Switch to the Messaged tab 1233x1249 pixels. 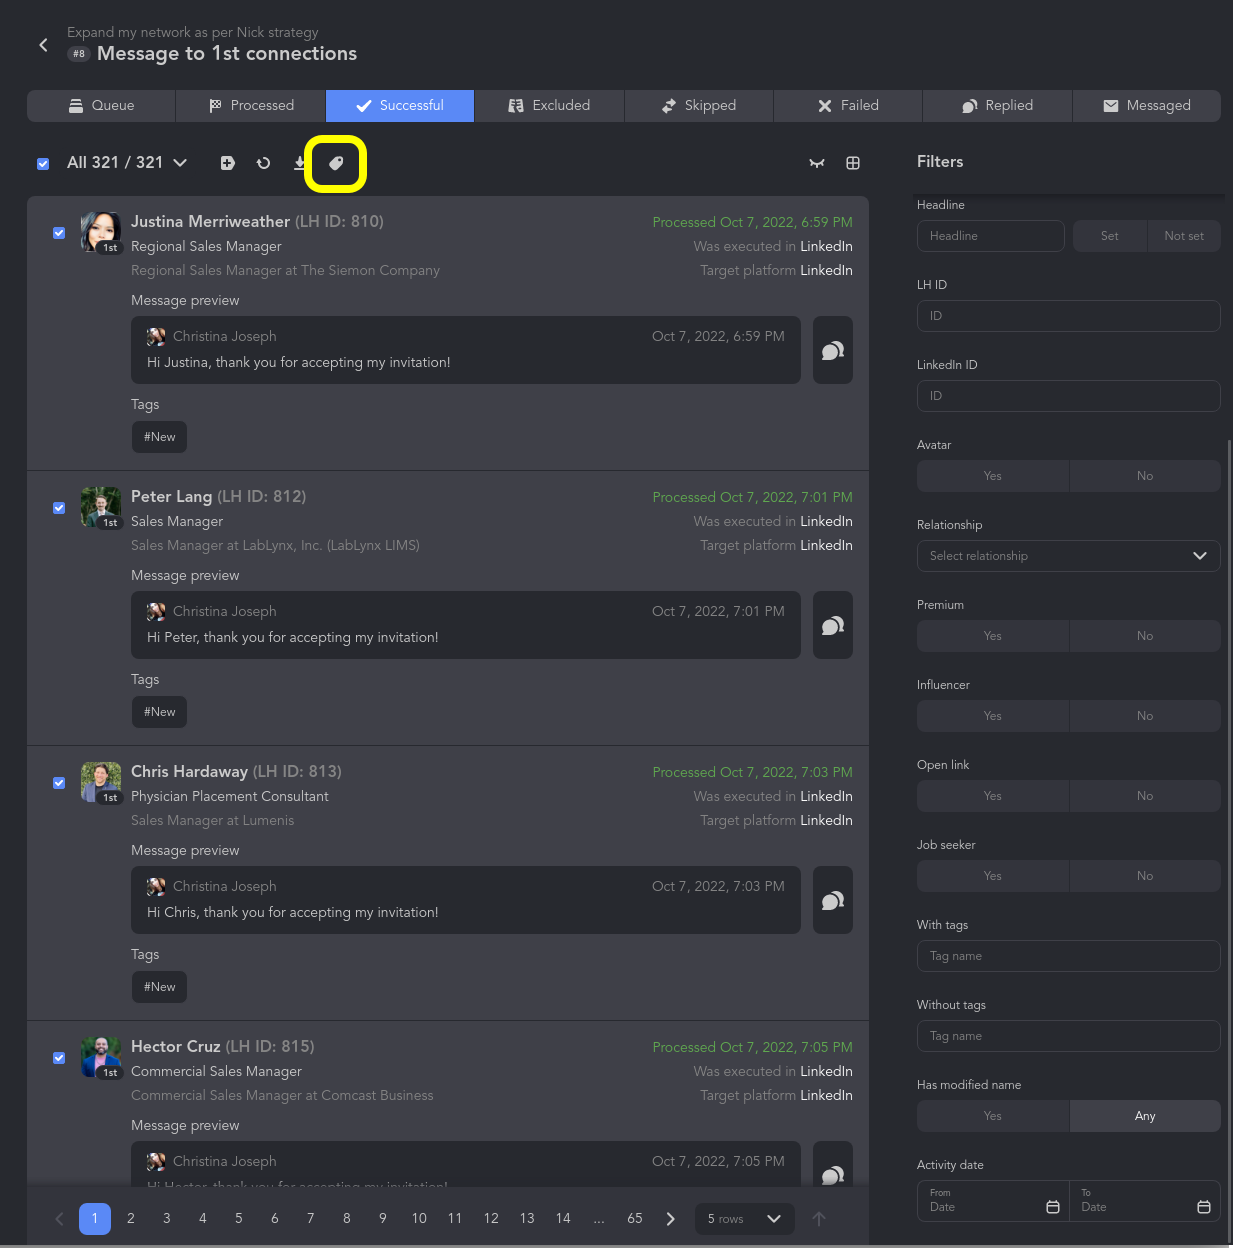point(1147,106)
